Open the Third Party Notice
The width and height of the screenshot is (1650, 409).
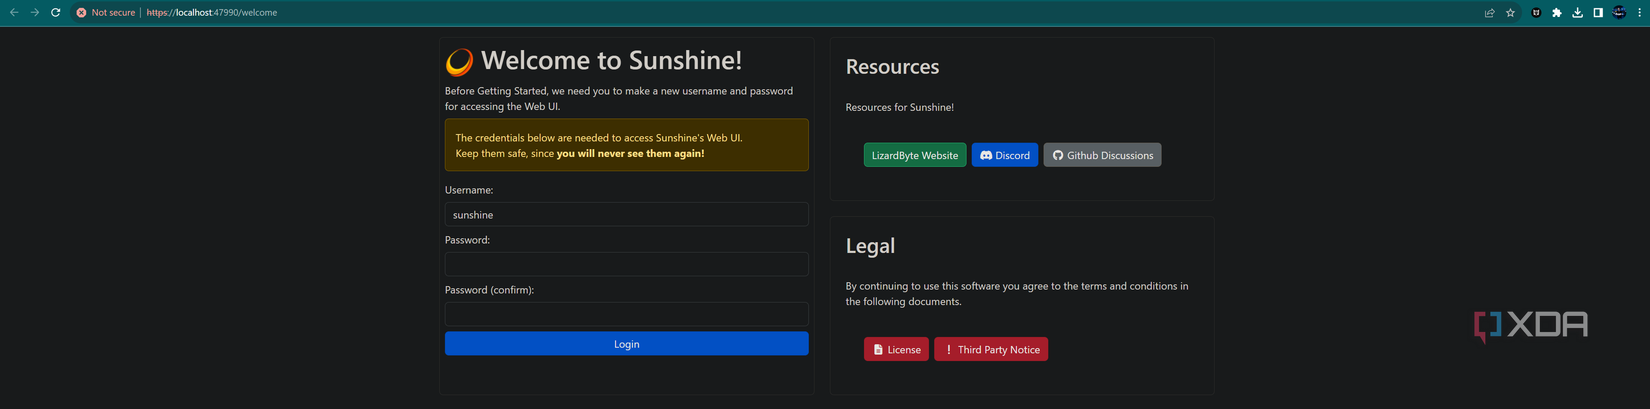coord(990,349)
